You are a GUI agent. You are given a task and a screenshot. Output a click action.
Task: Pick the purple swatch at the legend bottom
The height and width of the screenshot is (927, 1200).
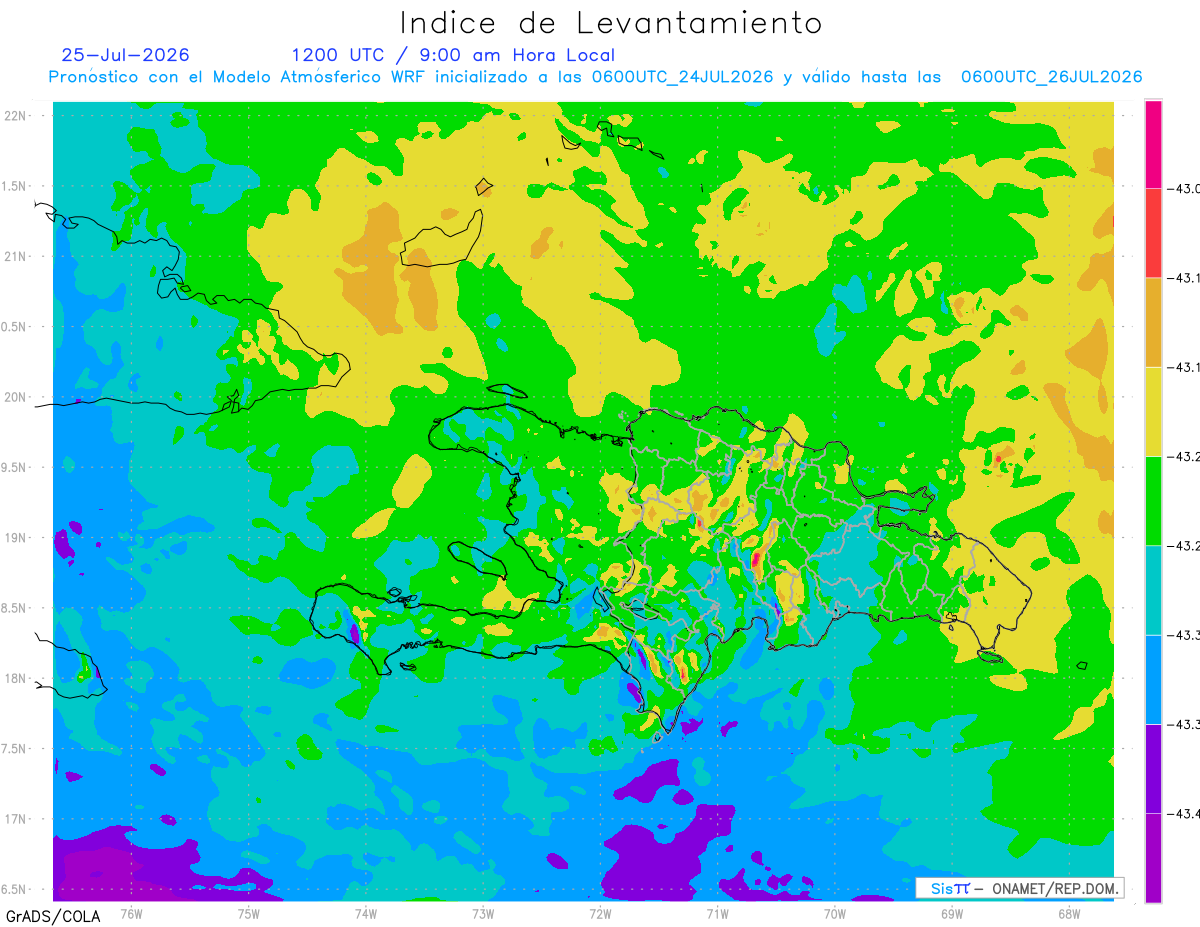click(1153, 857)
